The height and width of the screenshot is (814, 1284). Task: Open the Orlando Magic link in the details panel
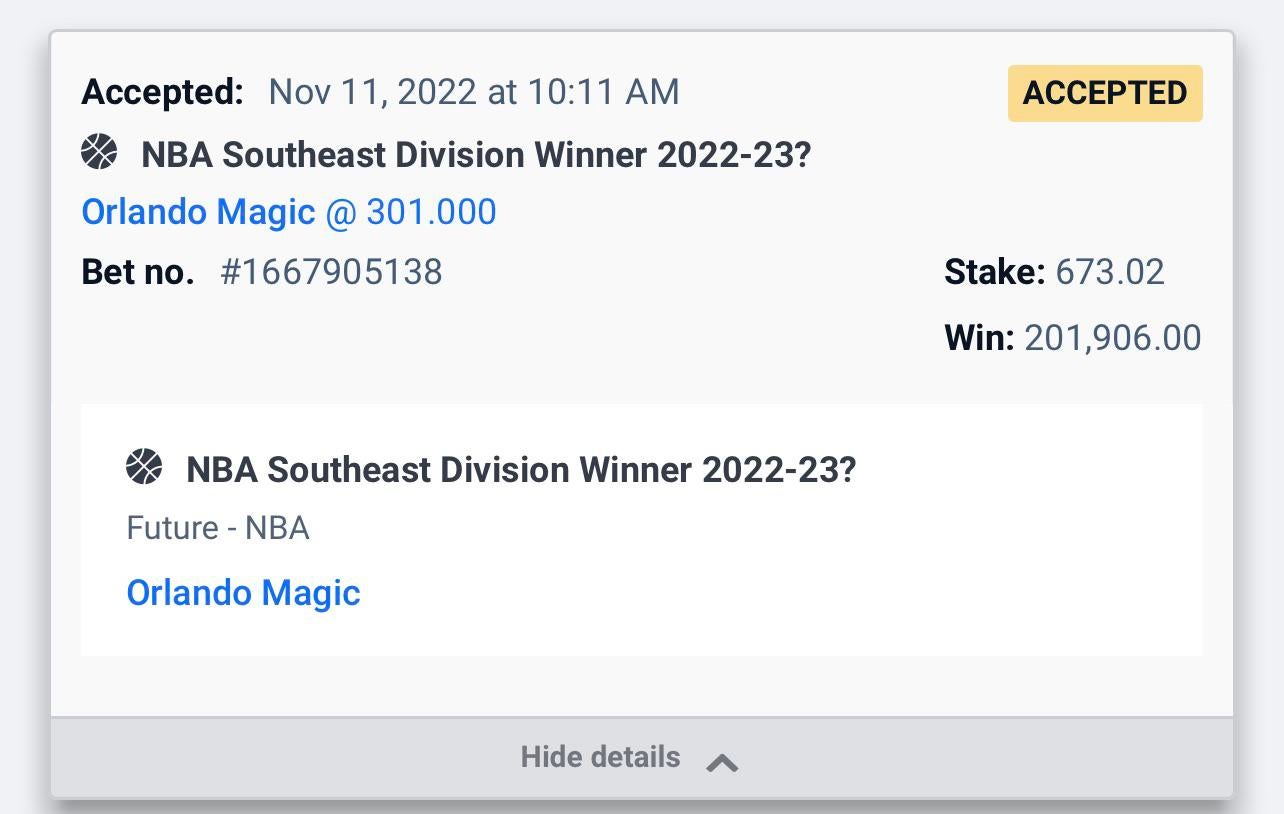click(x=243, y=592)
